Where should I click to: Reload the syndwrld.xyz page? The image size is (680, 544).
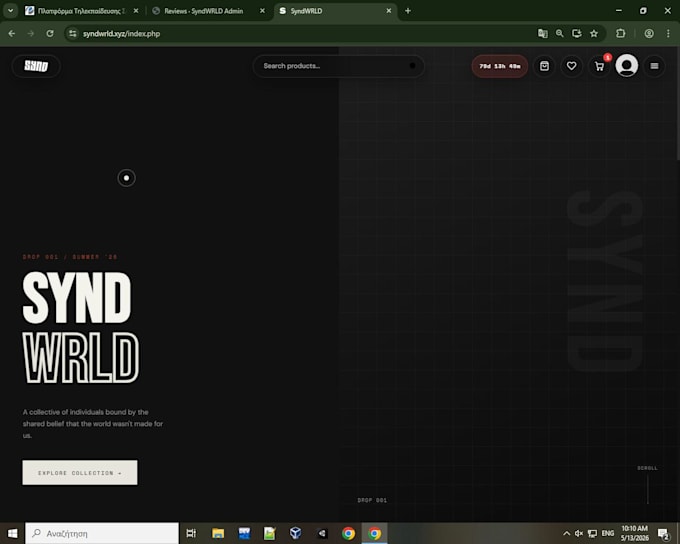click(50, 33)
